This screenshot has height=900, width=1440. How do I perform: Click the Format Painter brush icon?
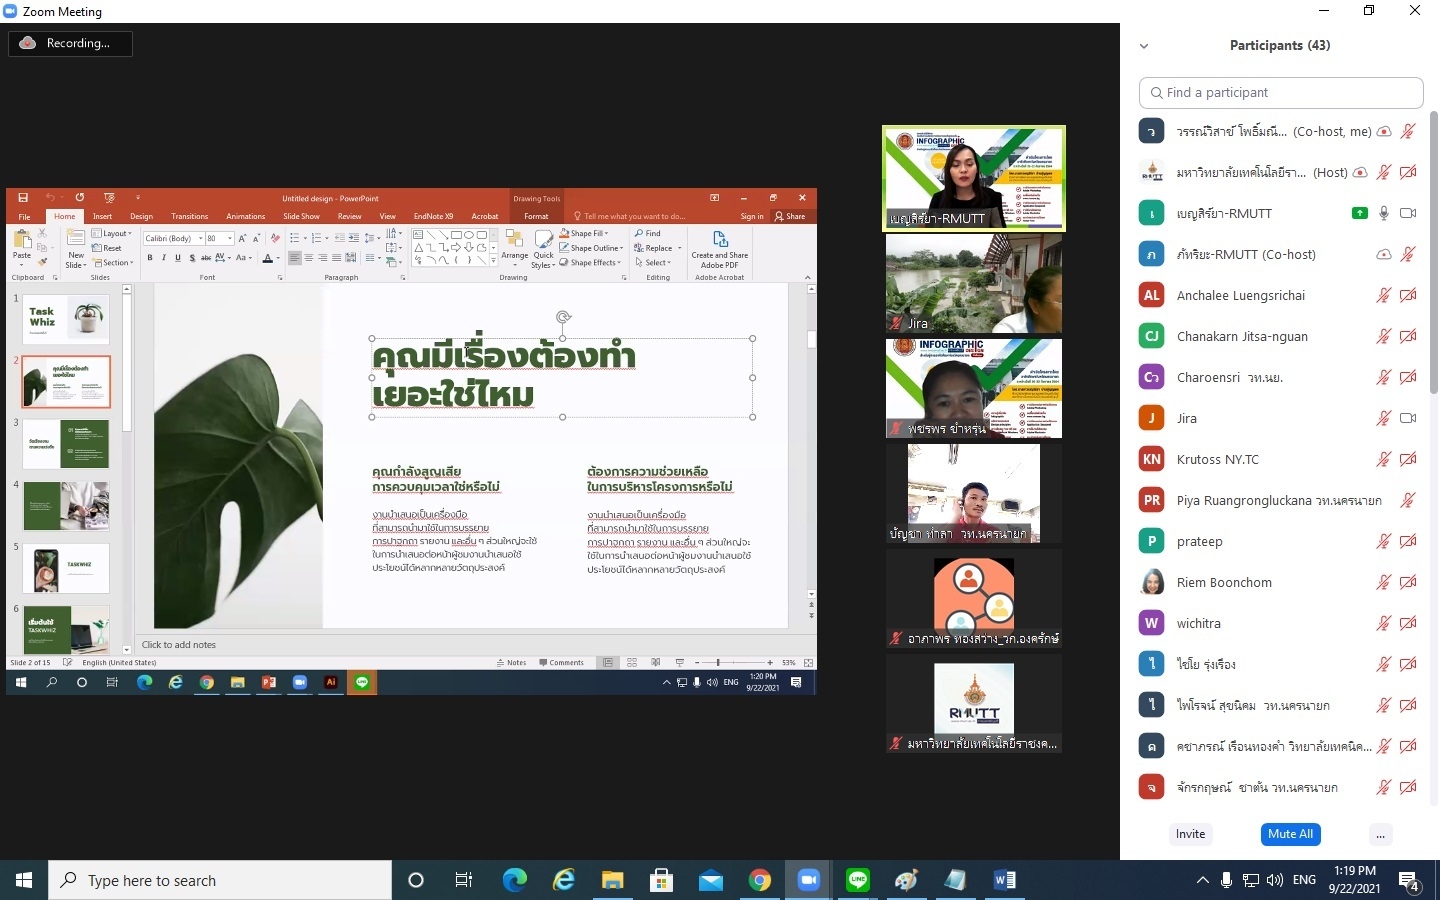[42, 262]
